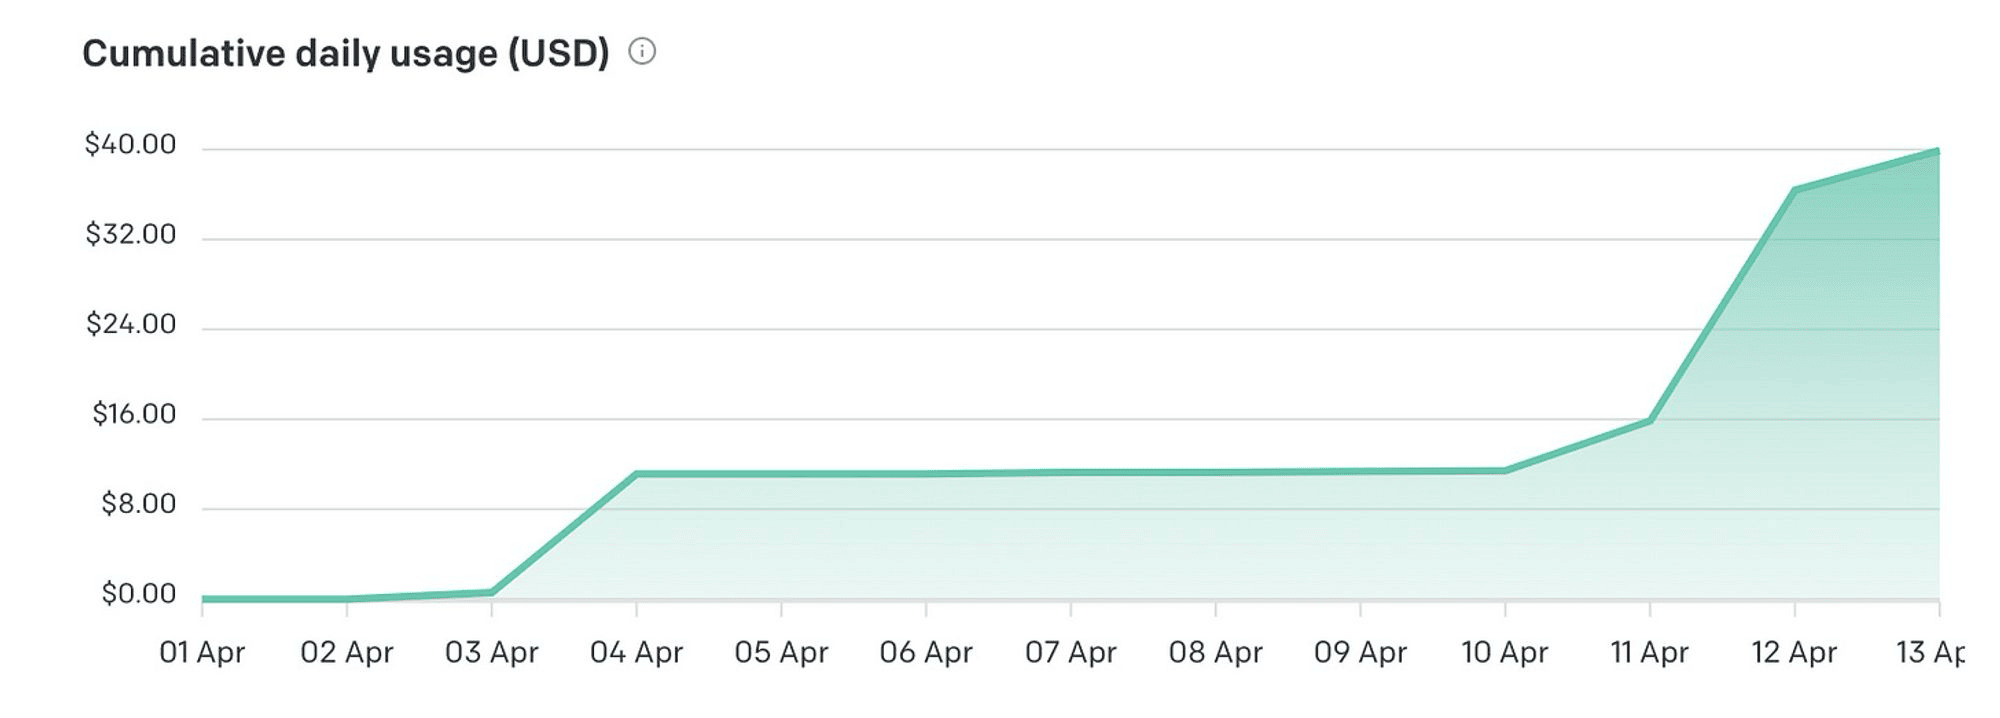
Task: Click the $16.00 y-axis label
Action: pos(133,415)
